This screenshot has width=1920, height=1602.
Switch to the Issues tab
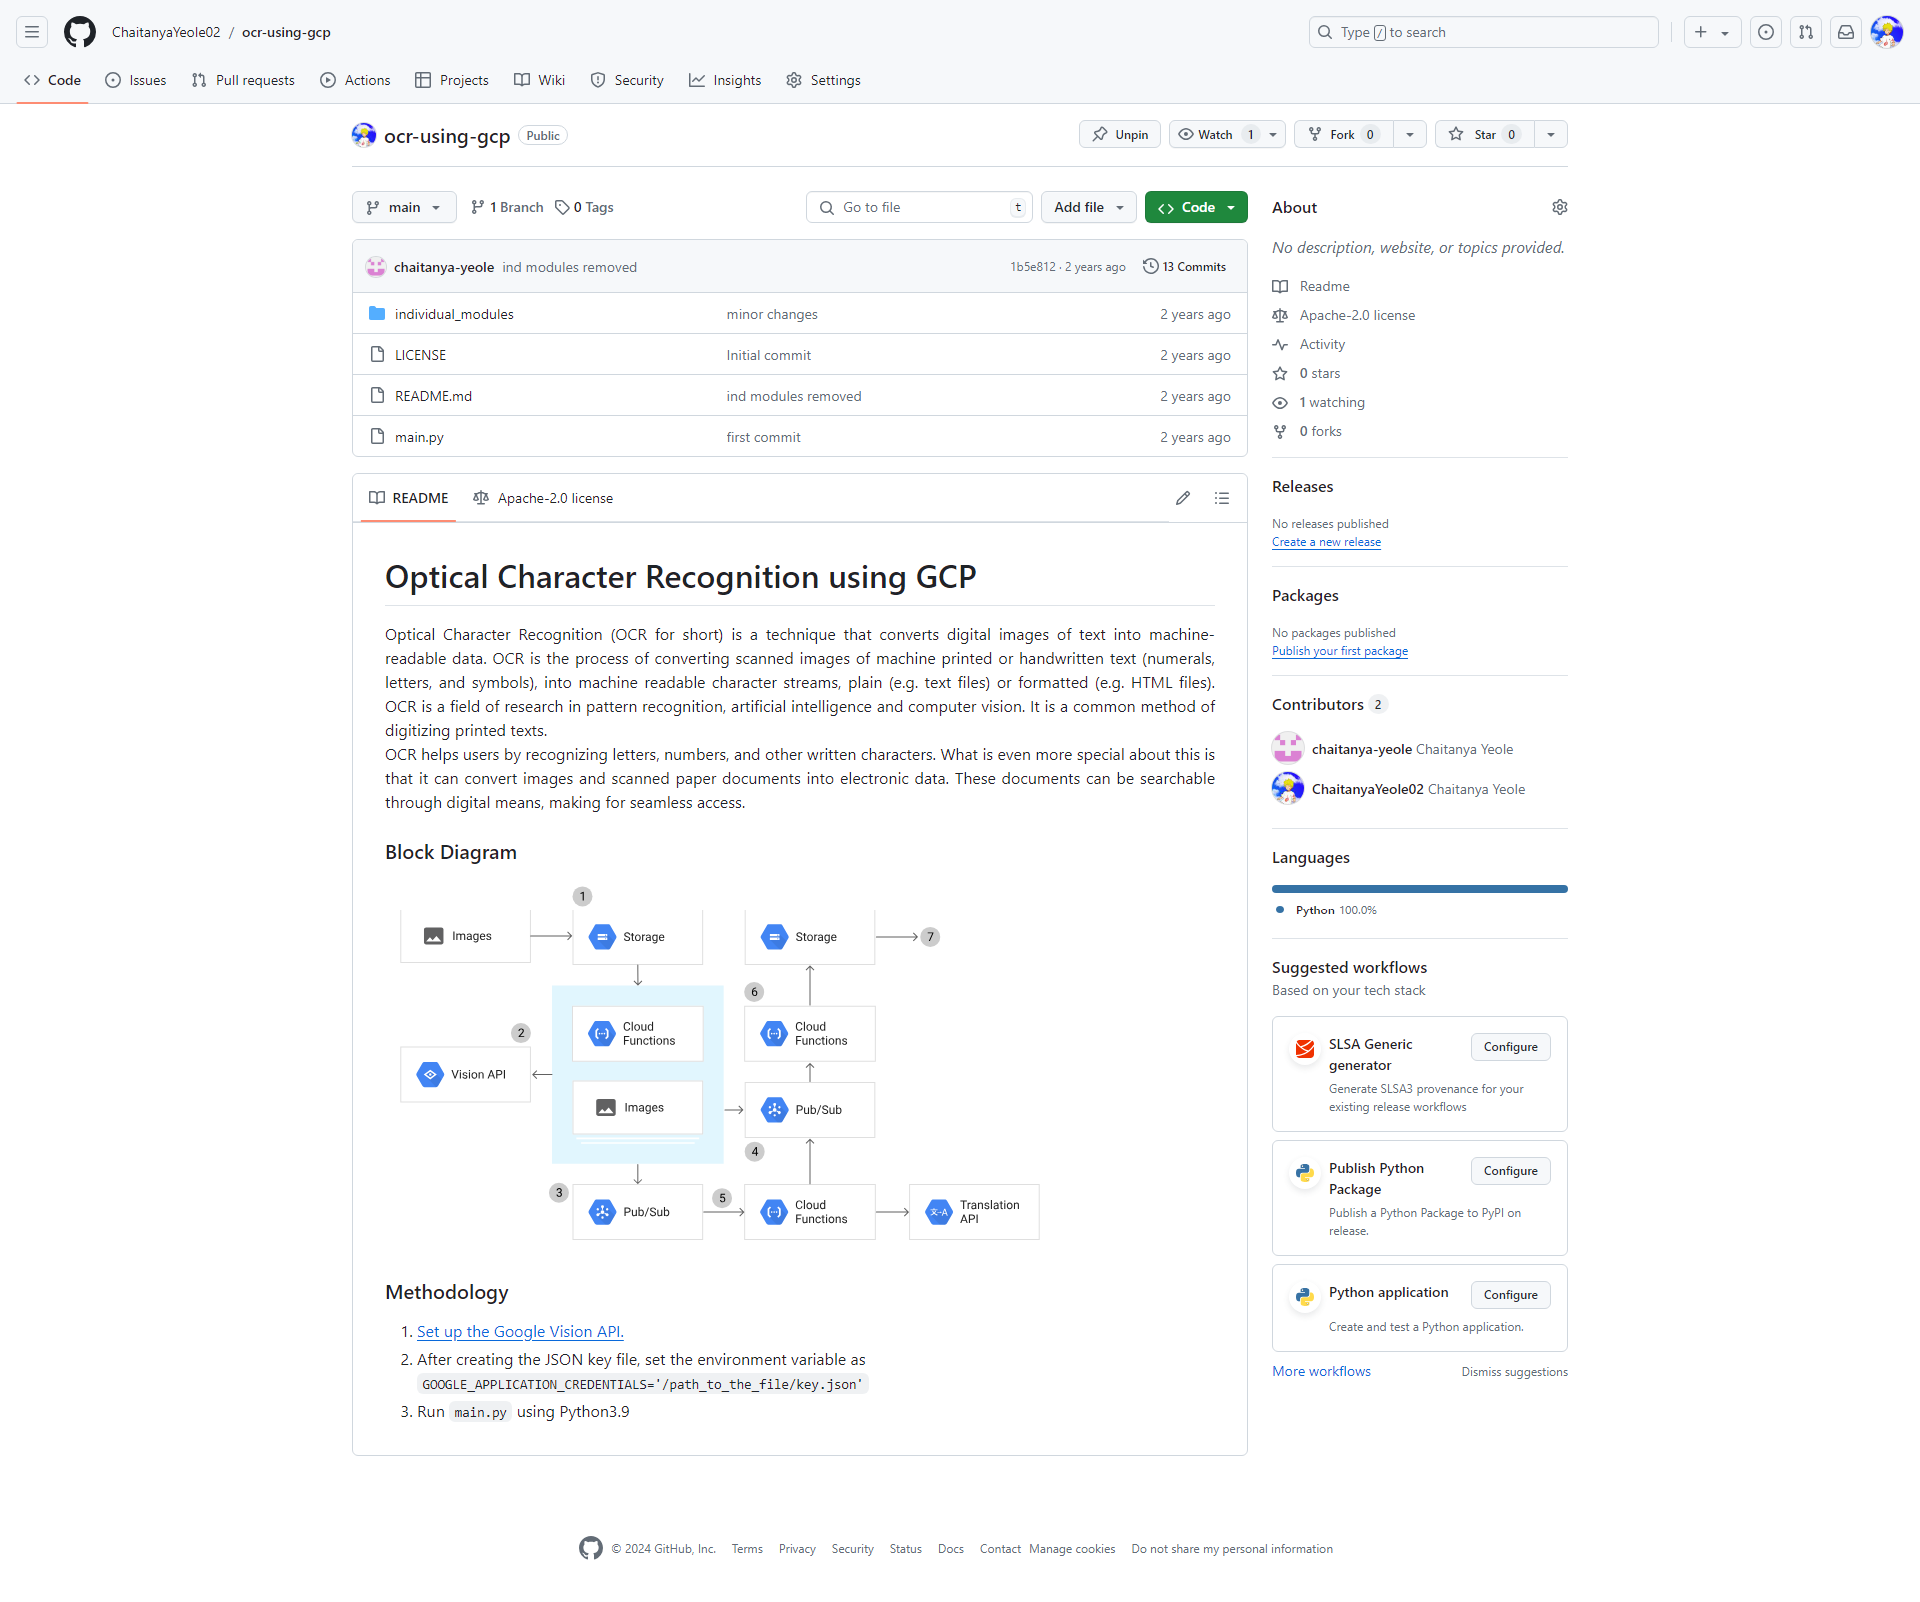pos(136,80)
